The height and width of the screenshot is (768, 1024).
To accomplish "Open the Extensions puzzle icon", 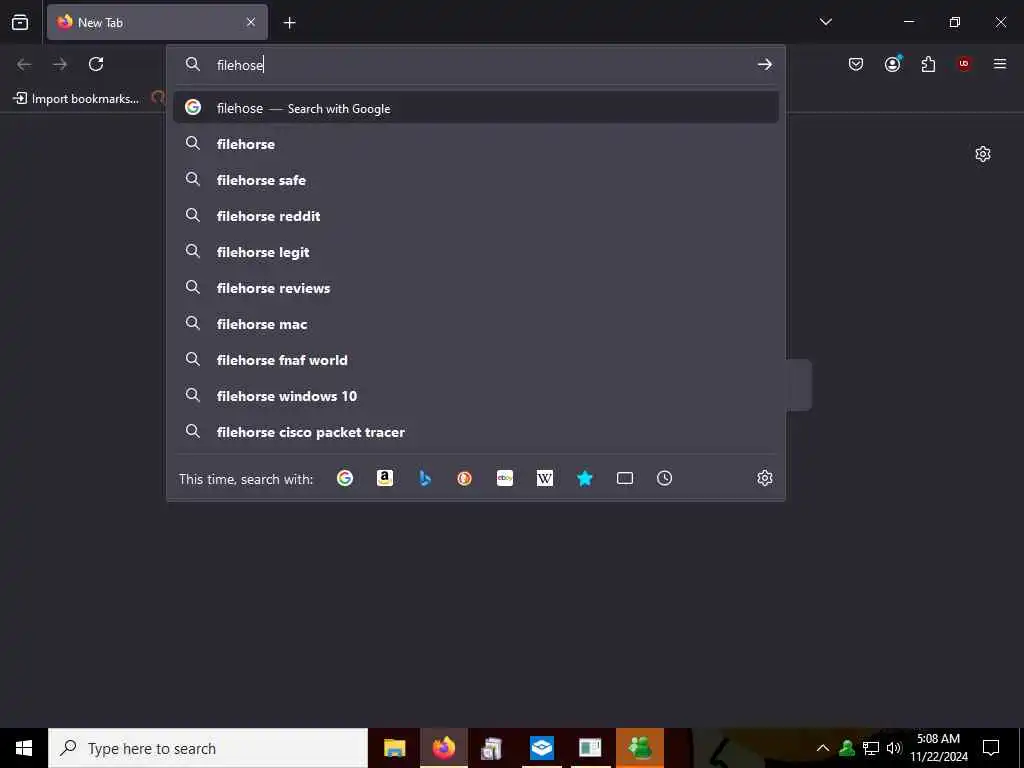I will click(928, 64).
